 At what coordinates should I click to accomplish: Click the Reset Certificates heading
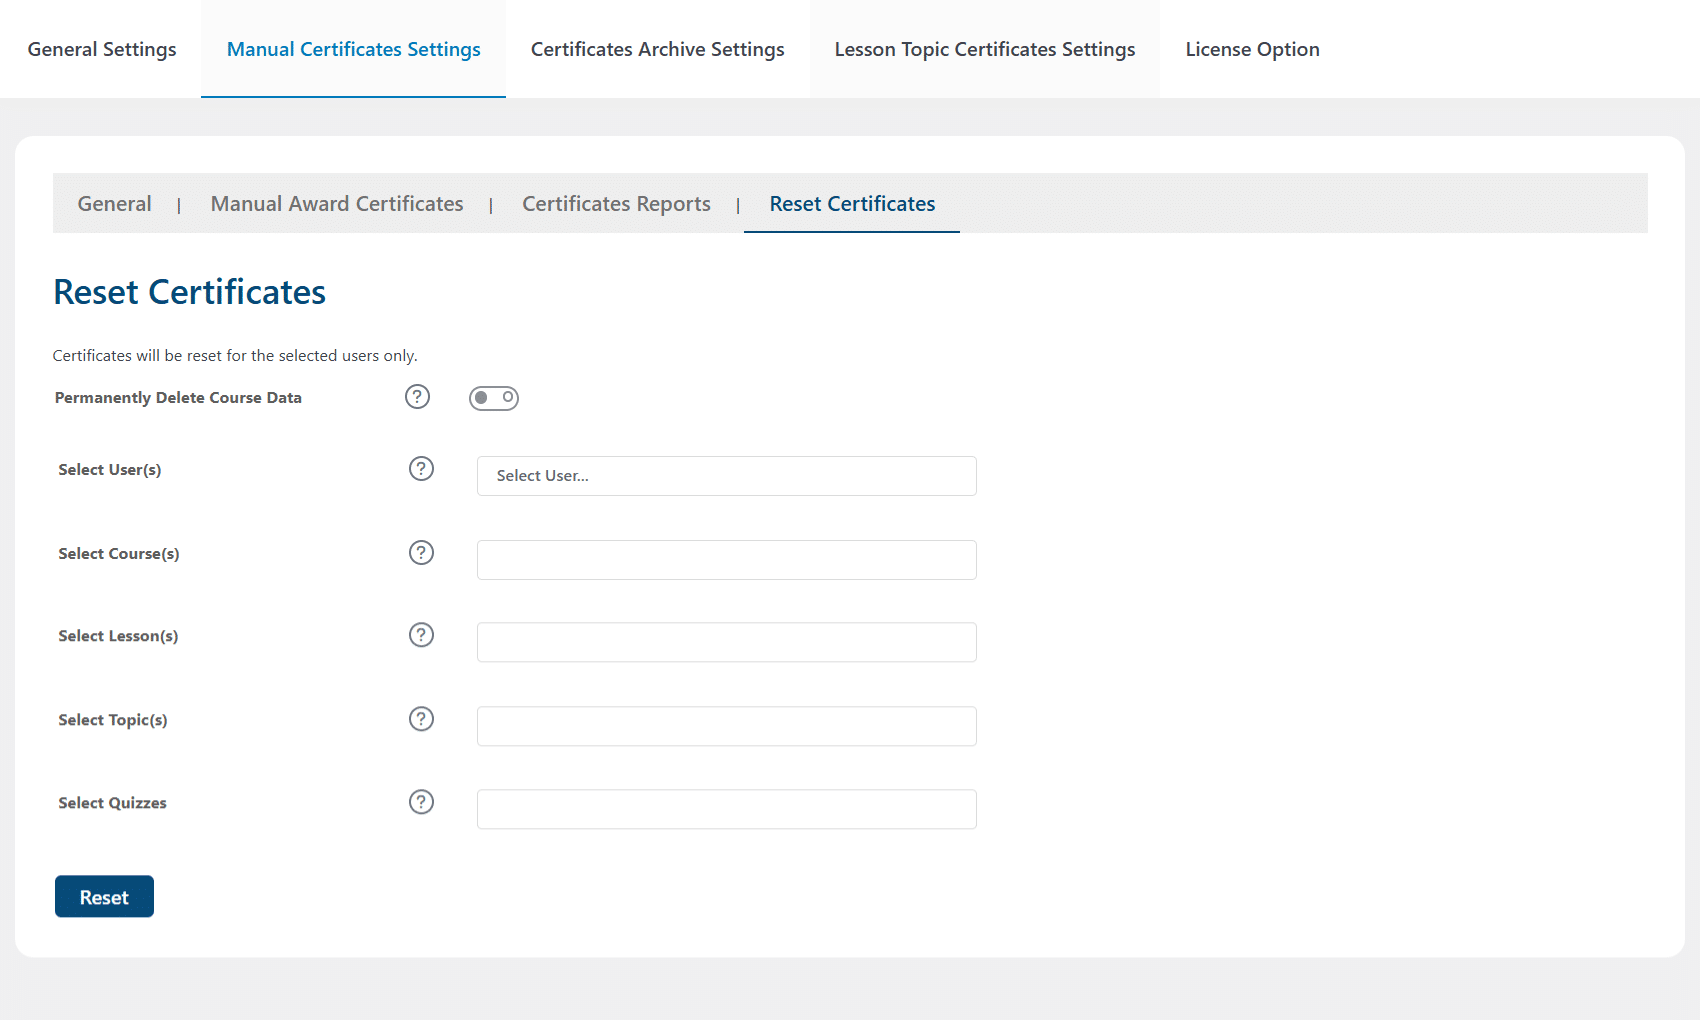coord(190,292)
